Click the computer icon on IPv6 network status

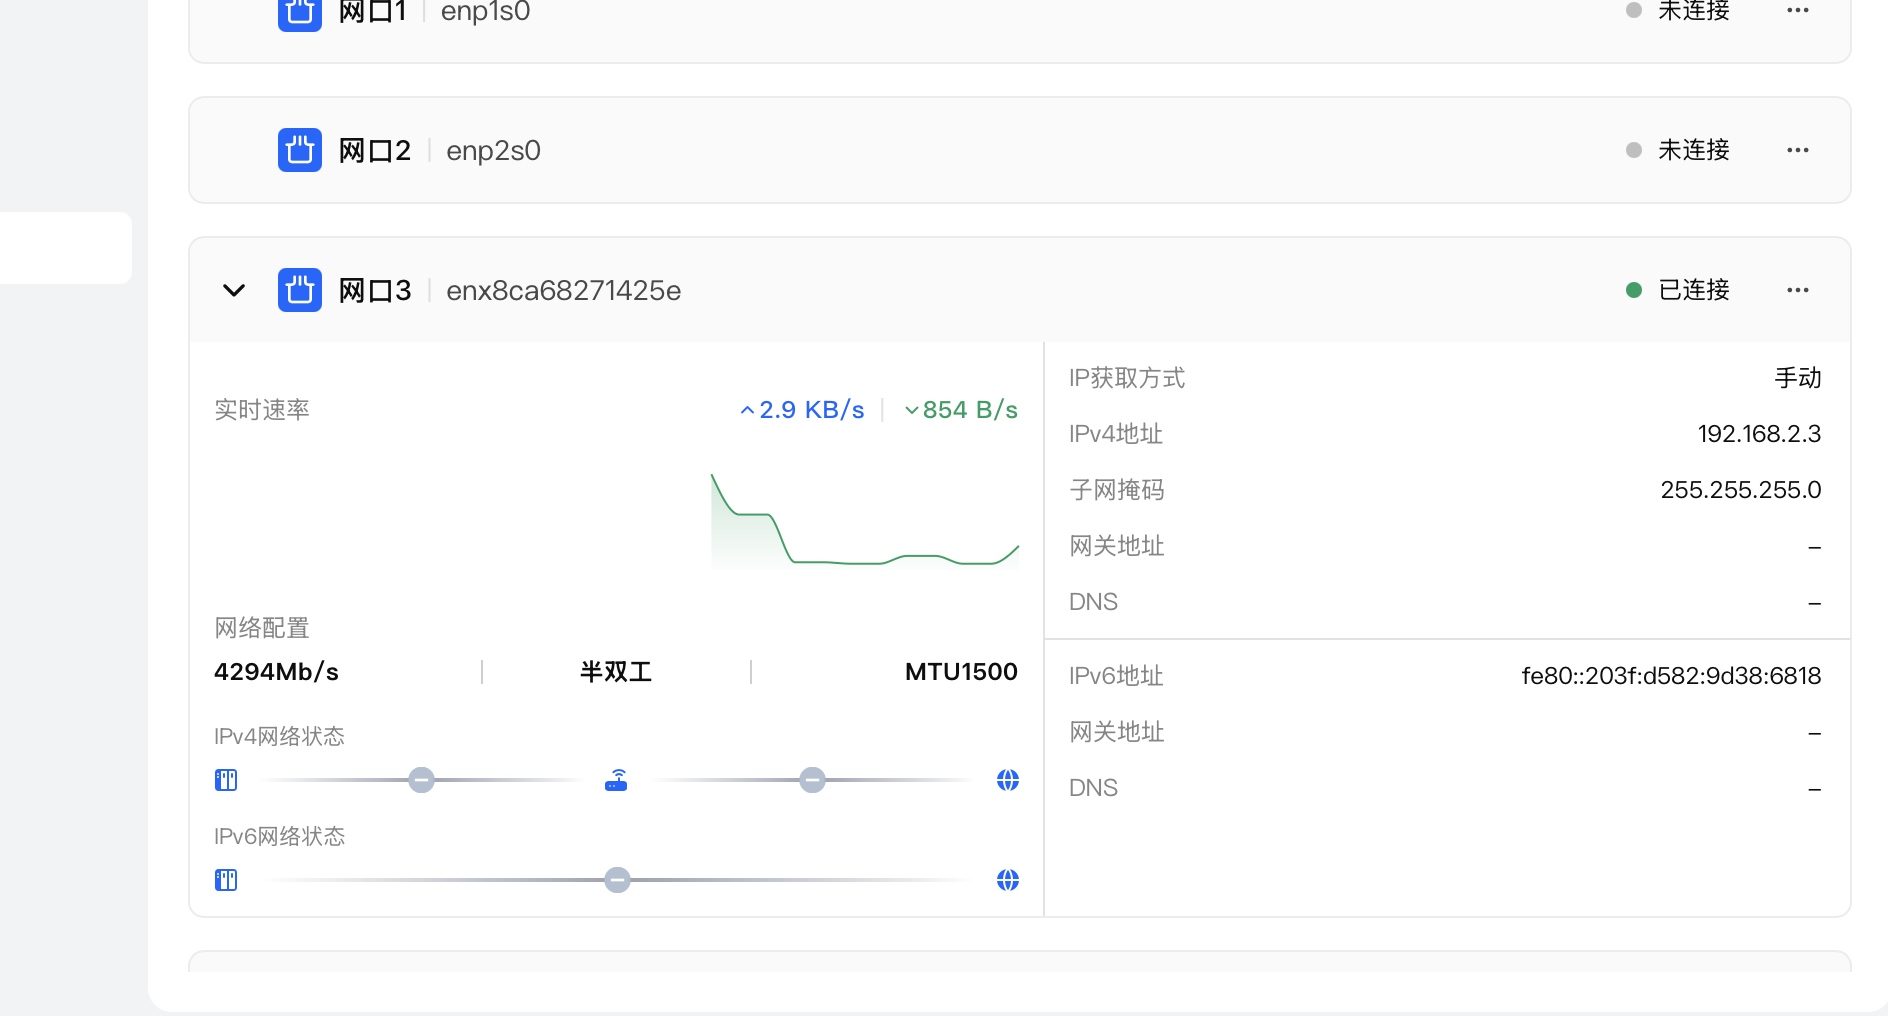[x=226, y=880]
